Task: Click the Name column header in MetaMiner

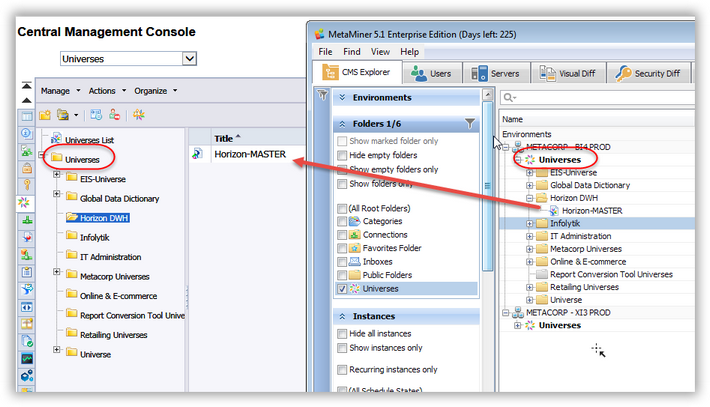Action: (512, 119)
